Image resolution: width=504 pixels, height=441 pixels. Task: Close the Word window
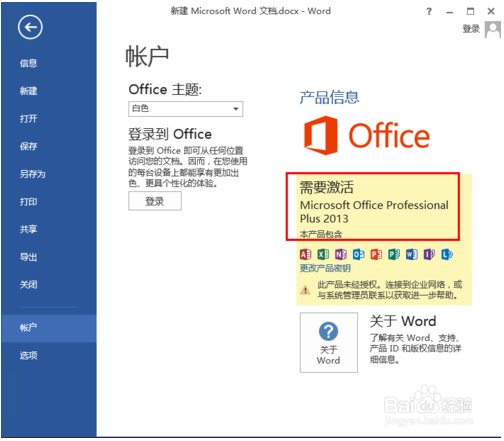(x=491, y=12)
